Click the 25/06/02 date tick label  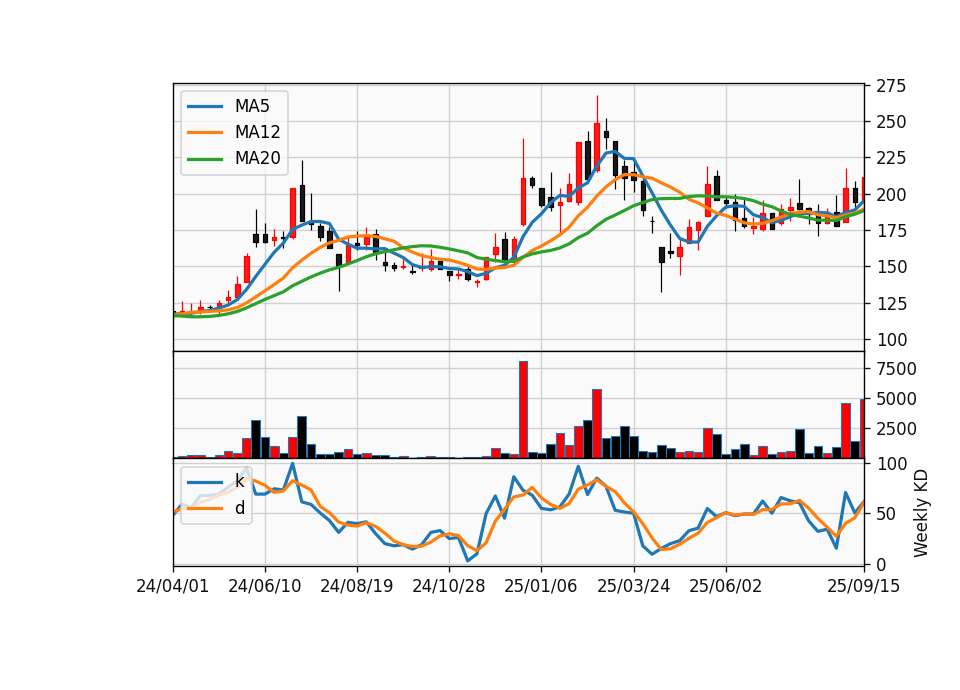tap(726, 586)
